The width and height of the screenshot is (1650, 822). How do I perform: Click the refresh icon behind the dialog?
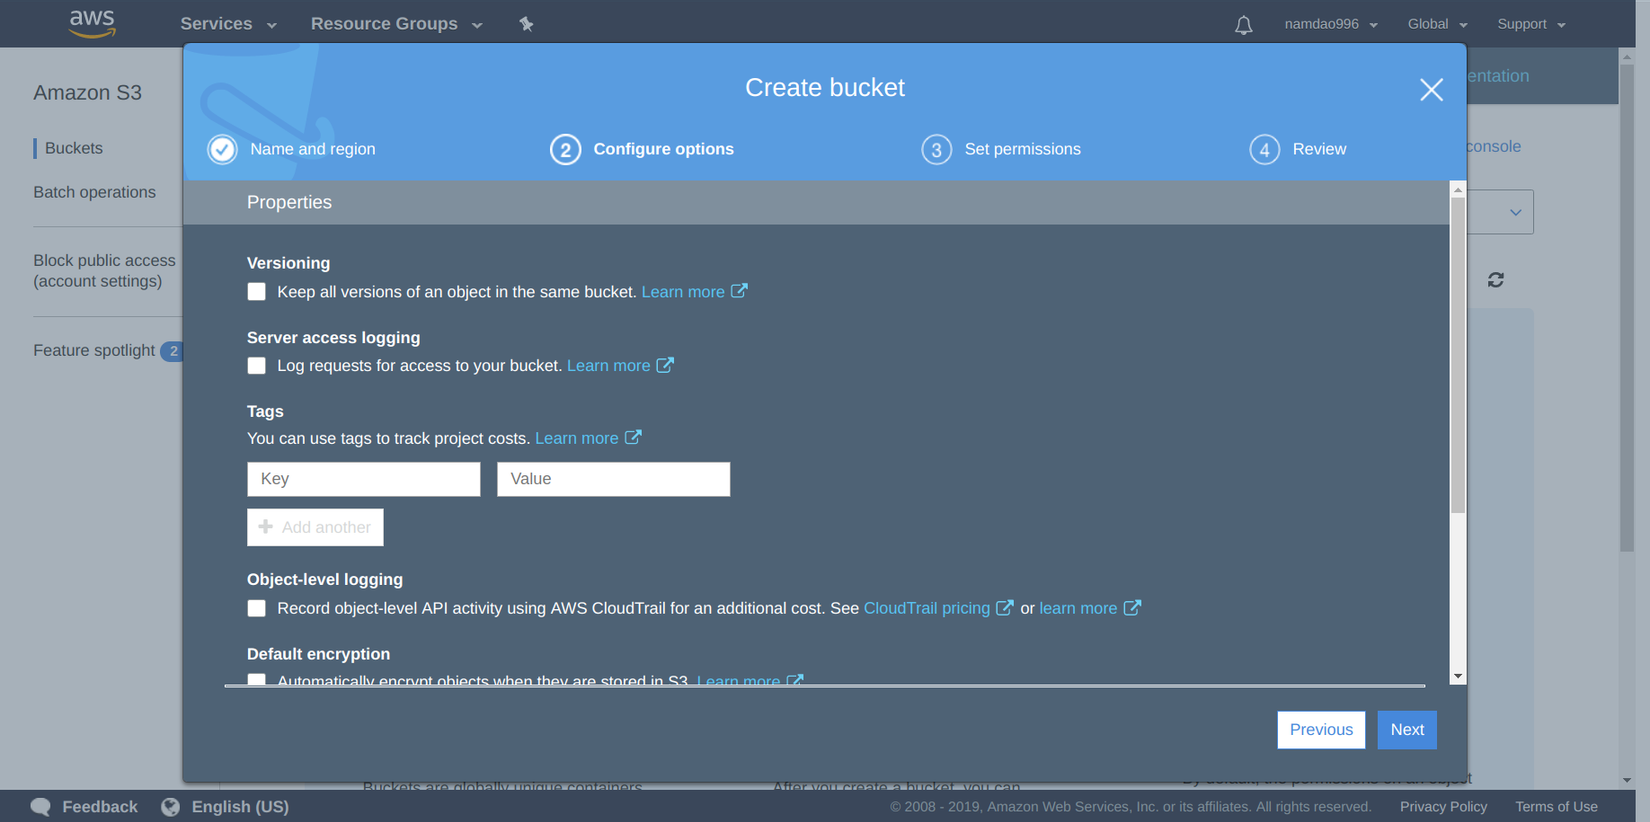[x=1495, y=280]
